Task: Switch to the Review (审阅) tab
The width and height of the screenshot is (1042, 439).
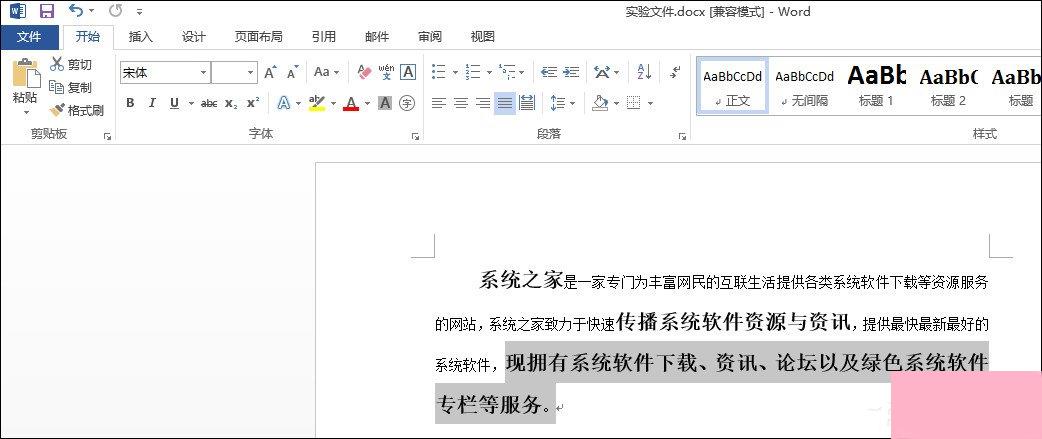Action: coord(430,37)
